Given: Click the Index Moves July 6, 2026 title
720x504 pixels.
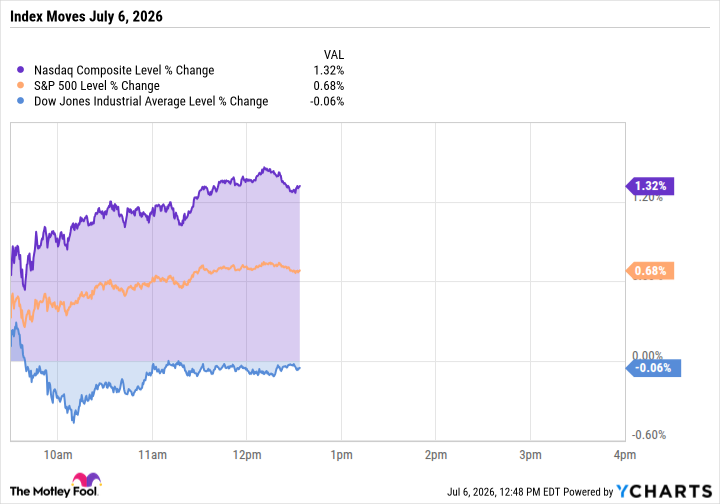Looking at the screenshot, I should pos(86,17).
